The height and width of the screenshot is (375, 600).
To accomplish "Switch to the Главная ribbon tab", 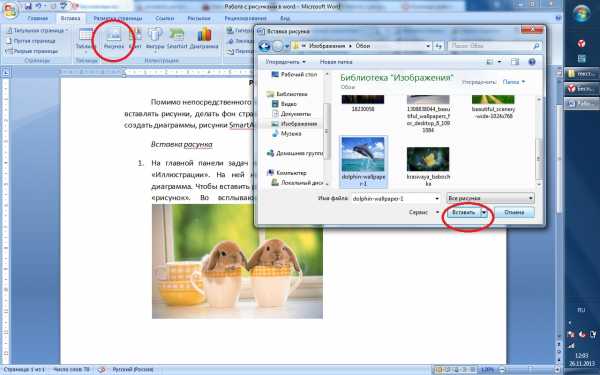I will [x=38, y=18].
